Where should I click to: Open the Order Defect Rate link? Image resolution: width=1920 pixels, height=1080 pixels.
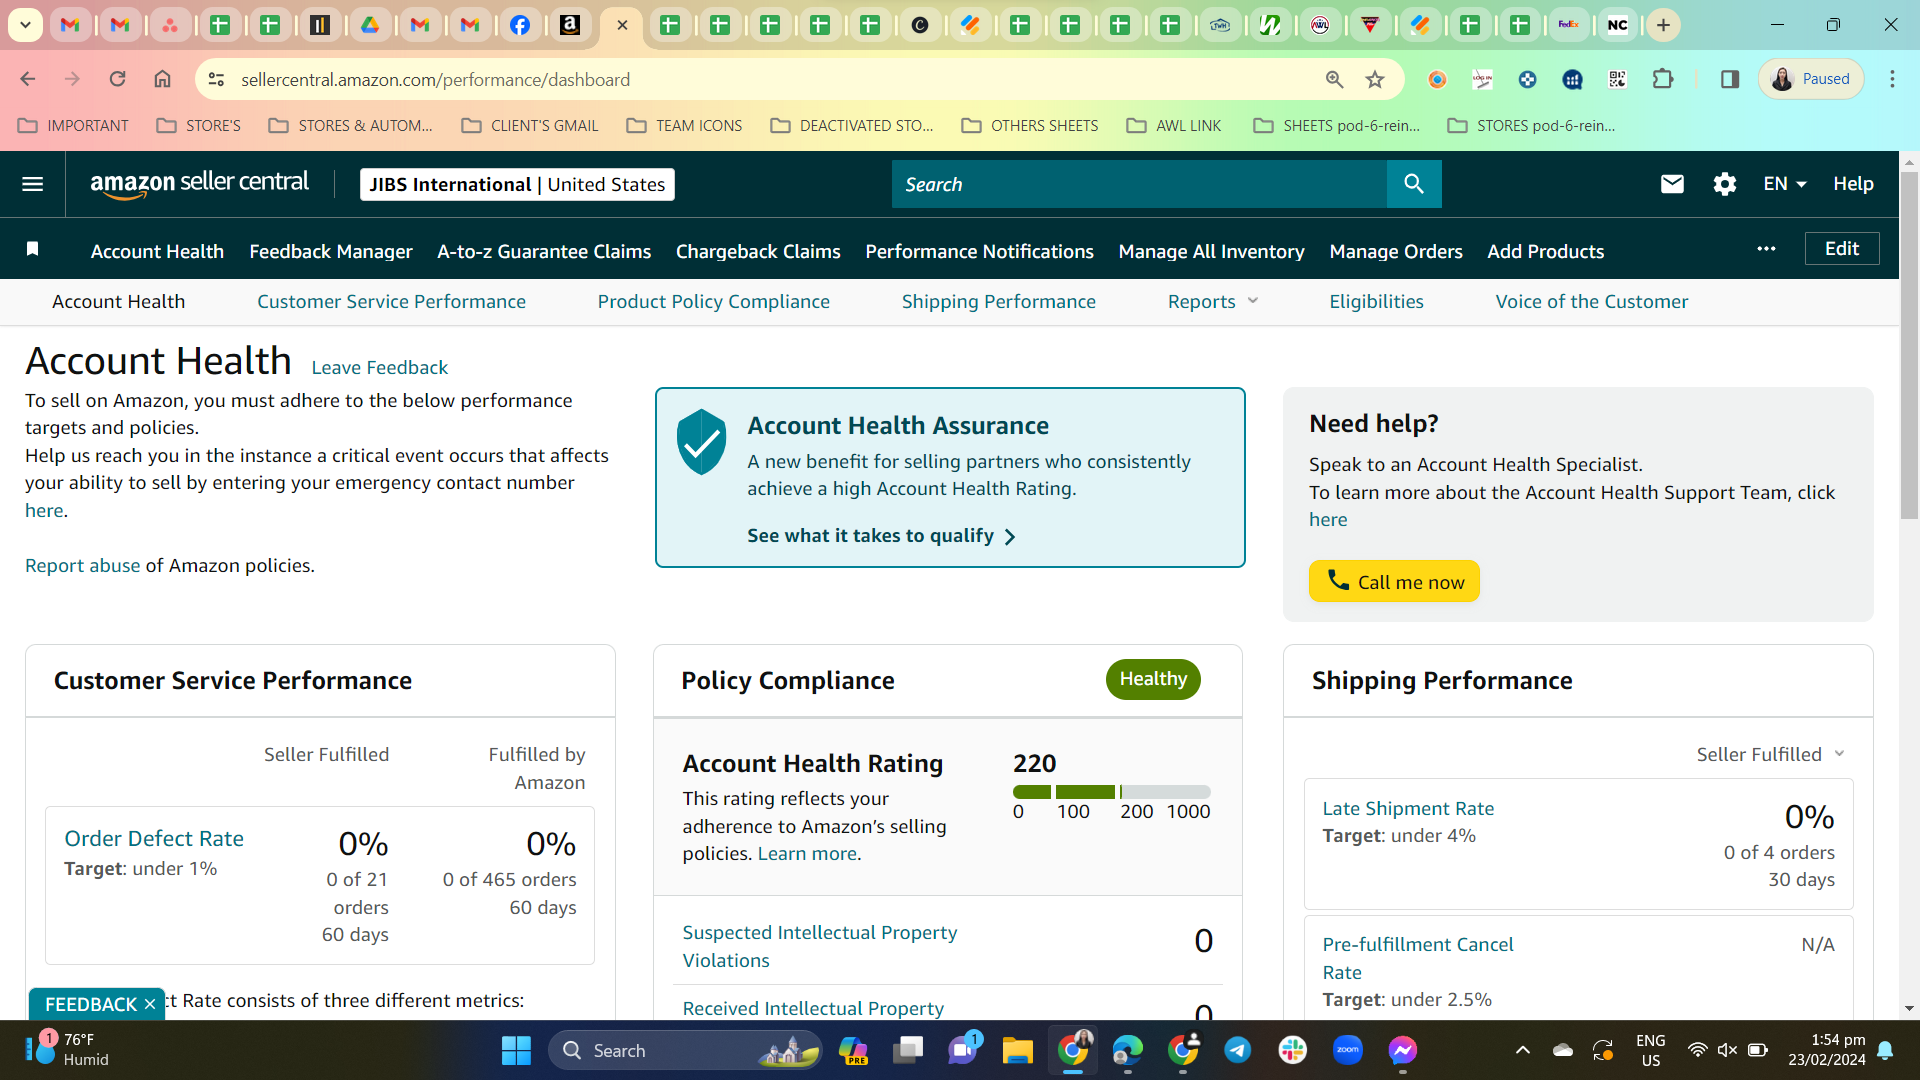click(x=154, y=838)
